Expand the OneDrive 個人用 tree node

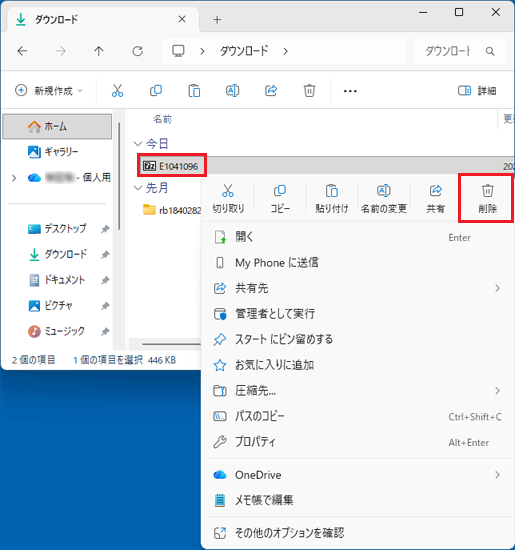[x=14, y=178]
